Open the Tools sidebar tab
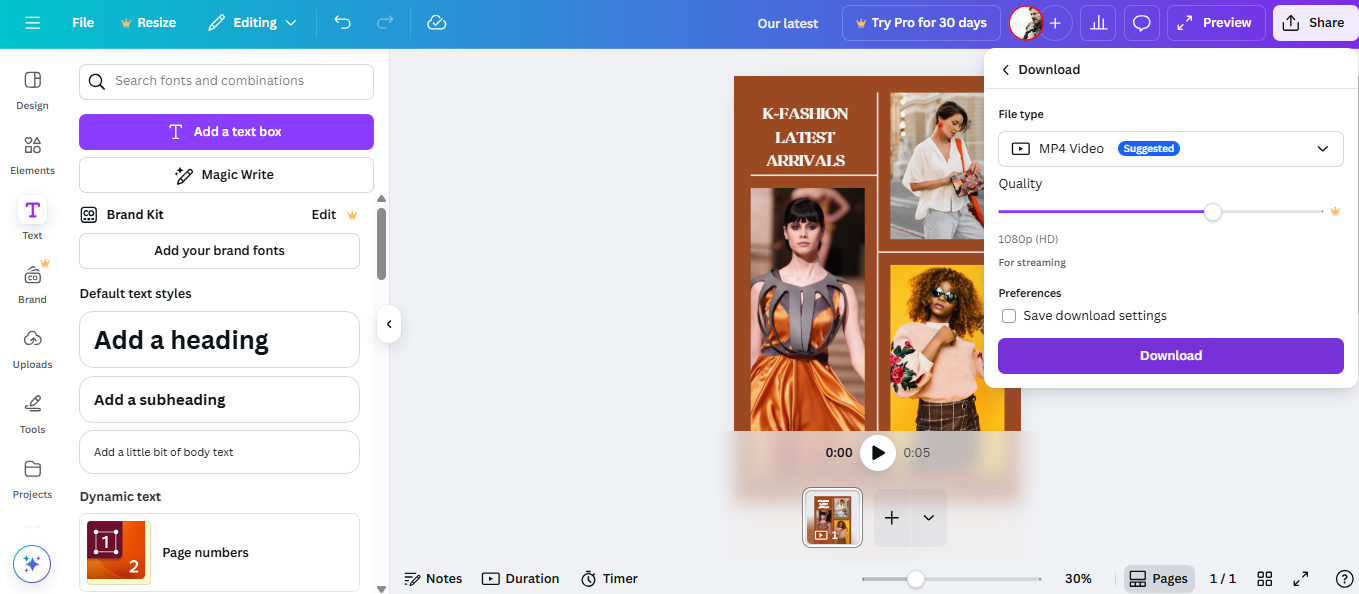1359x594 pixels. click(32, 414)
